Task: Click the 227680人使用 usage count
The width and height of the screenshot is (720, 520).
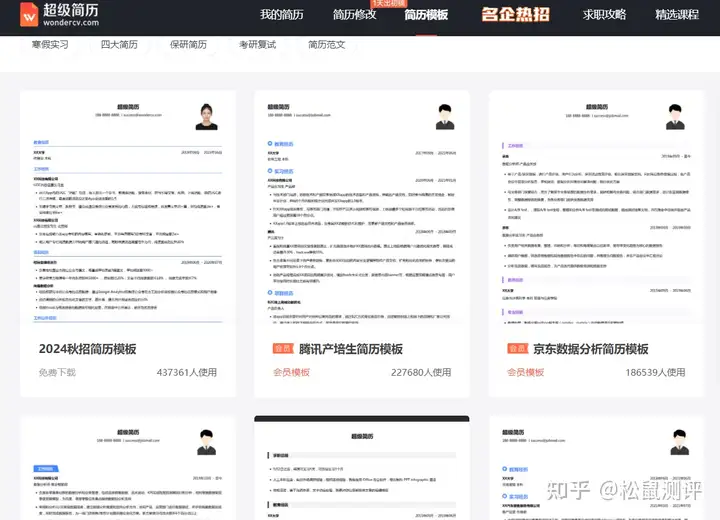Action: coord(421,372)
